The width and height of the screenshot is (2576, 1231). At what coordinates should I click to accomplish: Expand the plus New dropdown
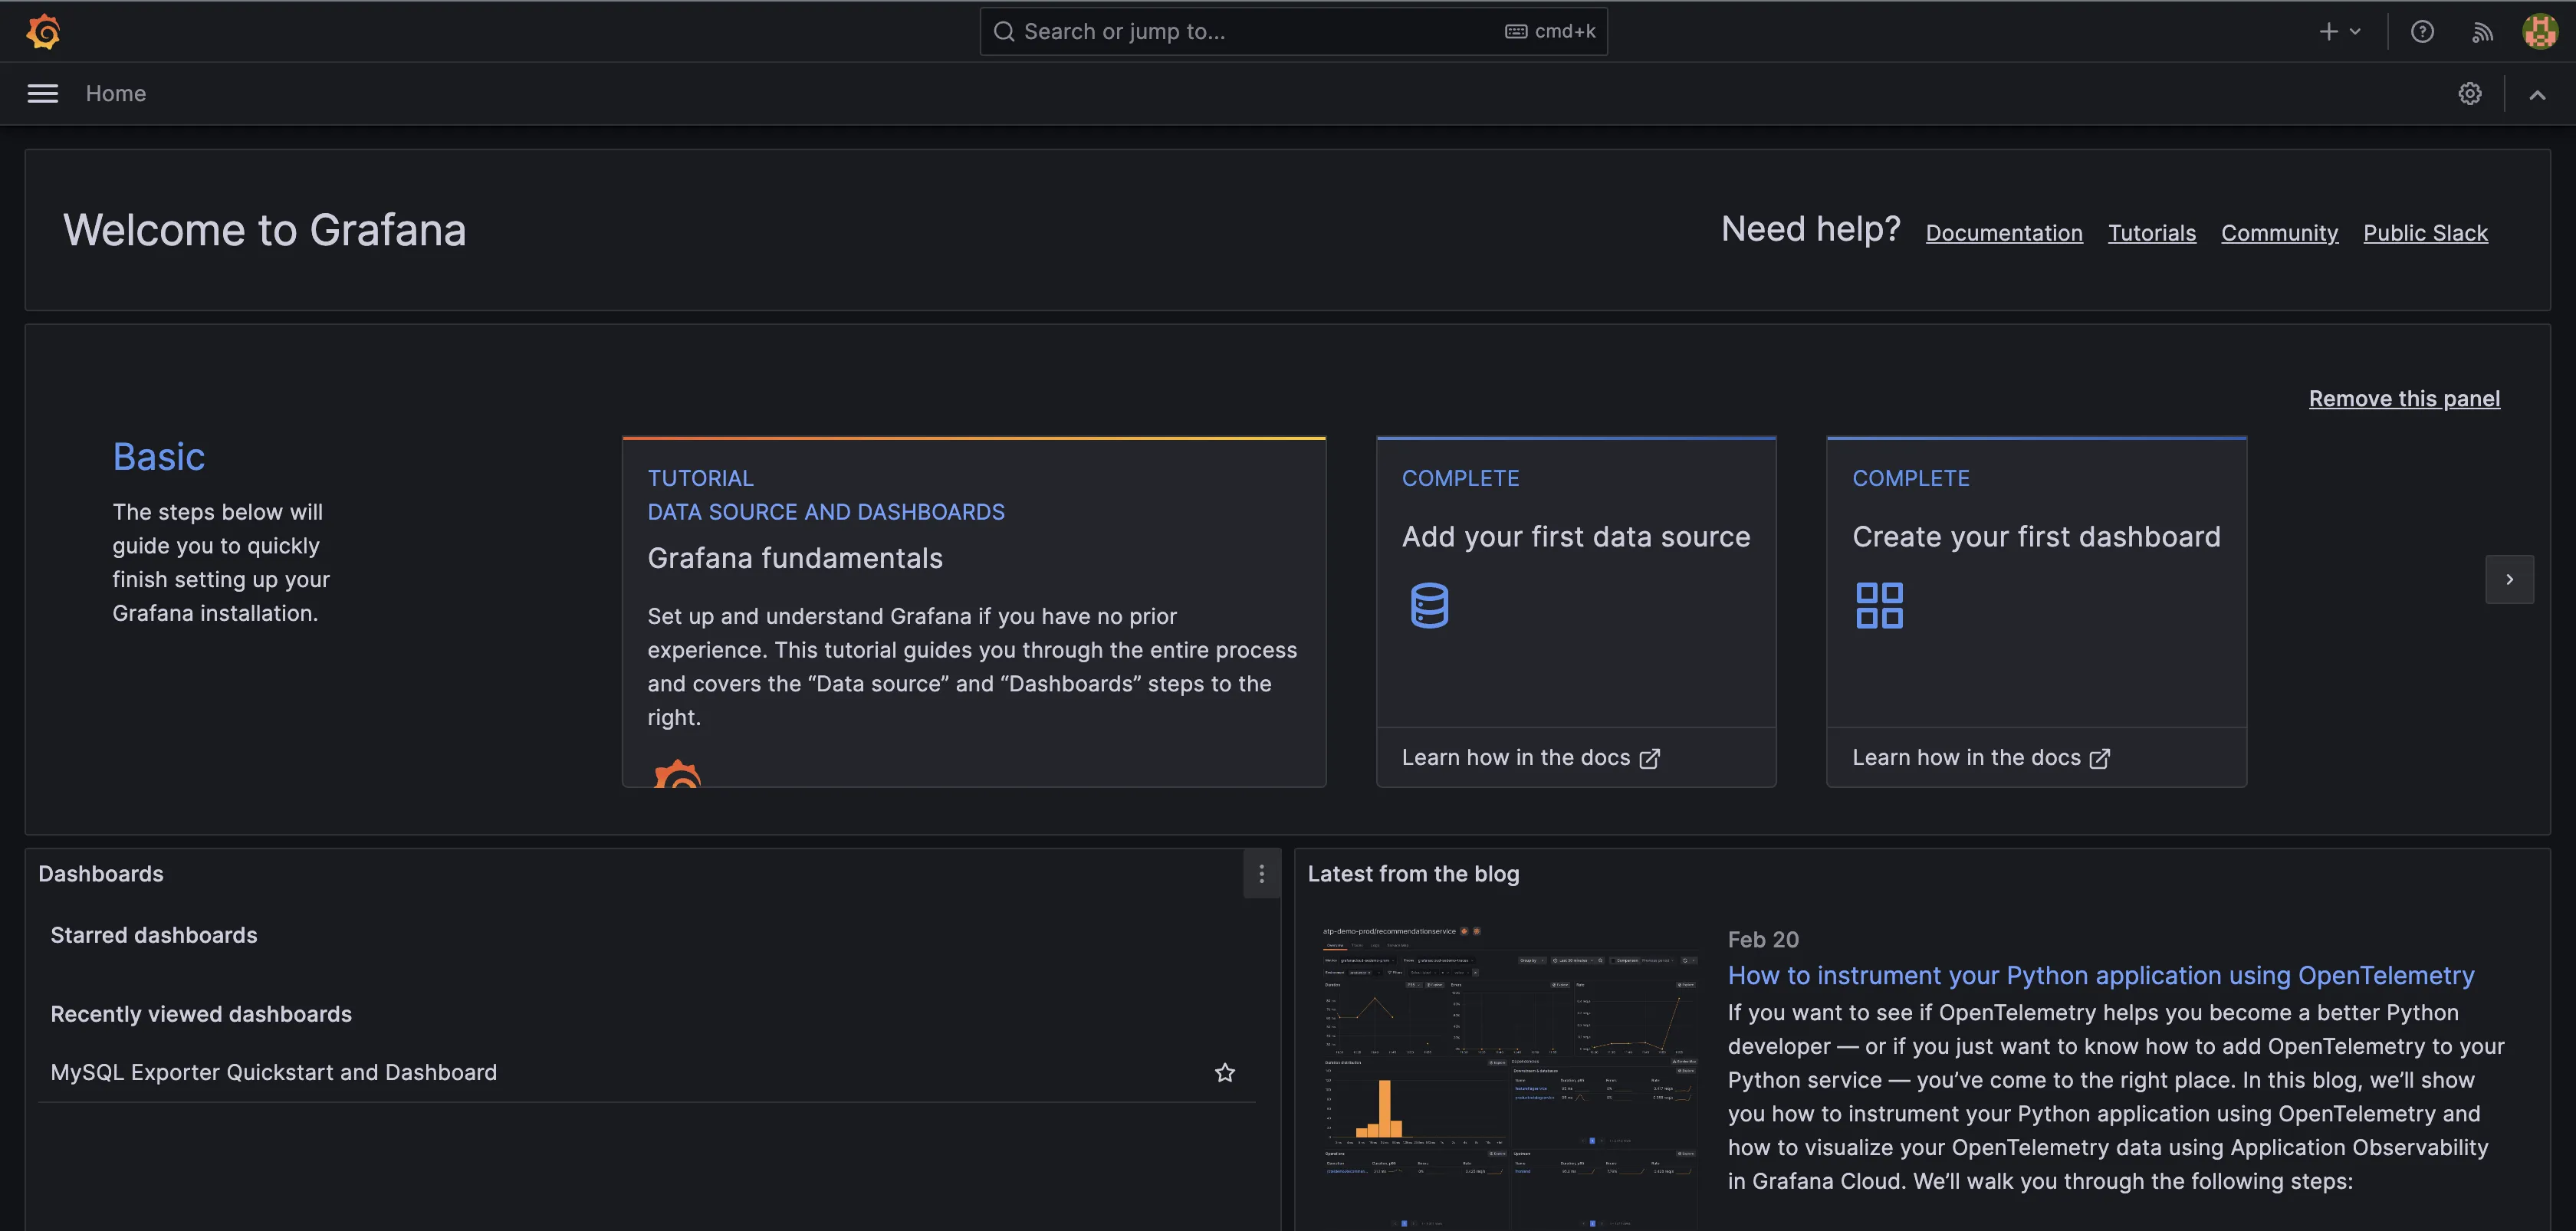point(2340,31)
